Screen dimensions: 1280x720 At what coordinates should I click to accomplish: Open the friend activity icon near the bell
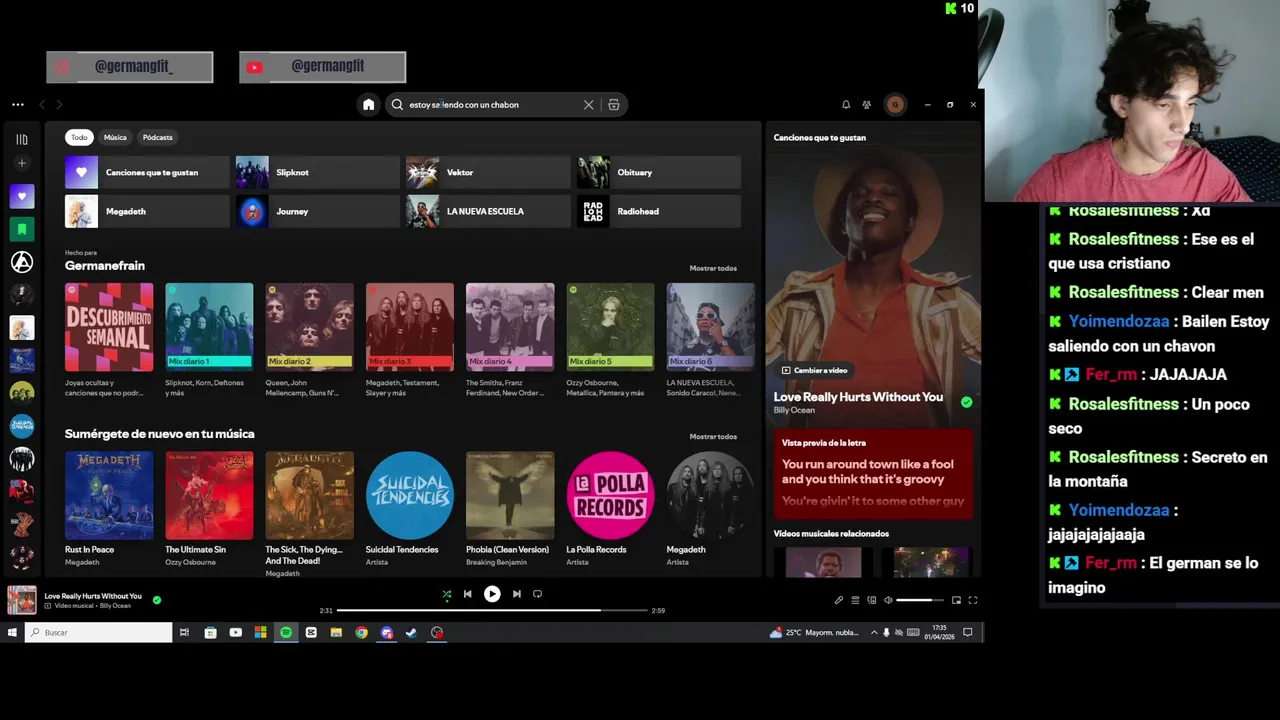tap(867, 104)
